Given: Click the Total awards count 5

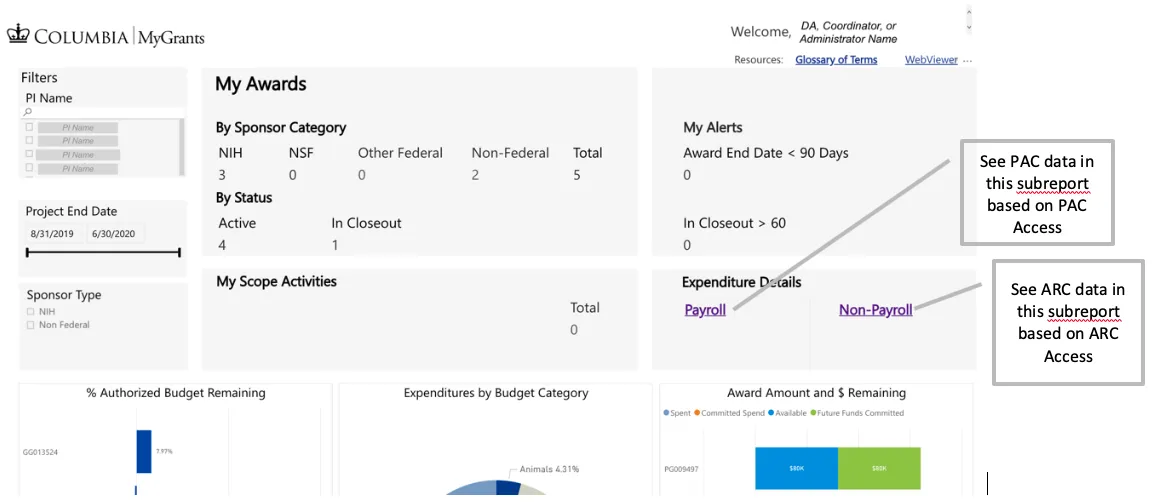Looking at the screenshot, I should (x=577, y=175).
